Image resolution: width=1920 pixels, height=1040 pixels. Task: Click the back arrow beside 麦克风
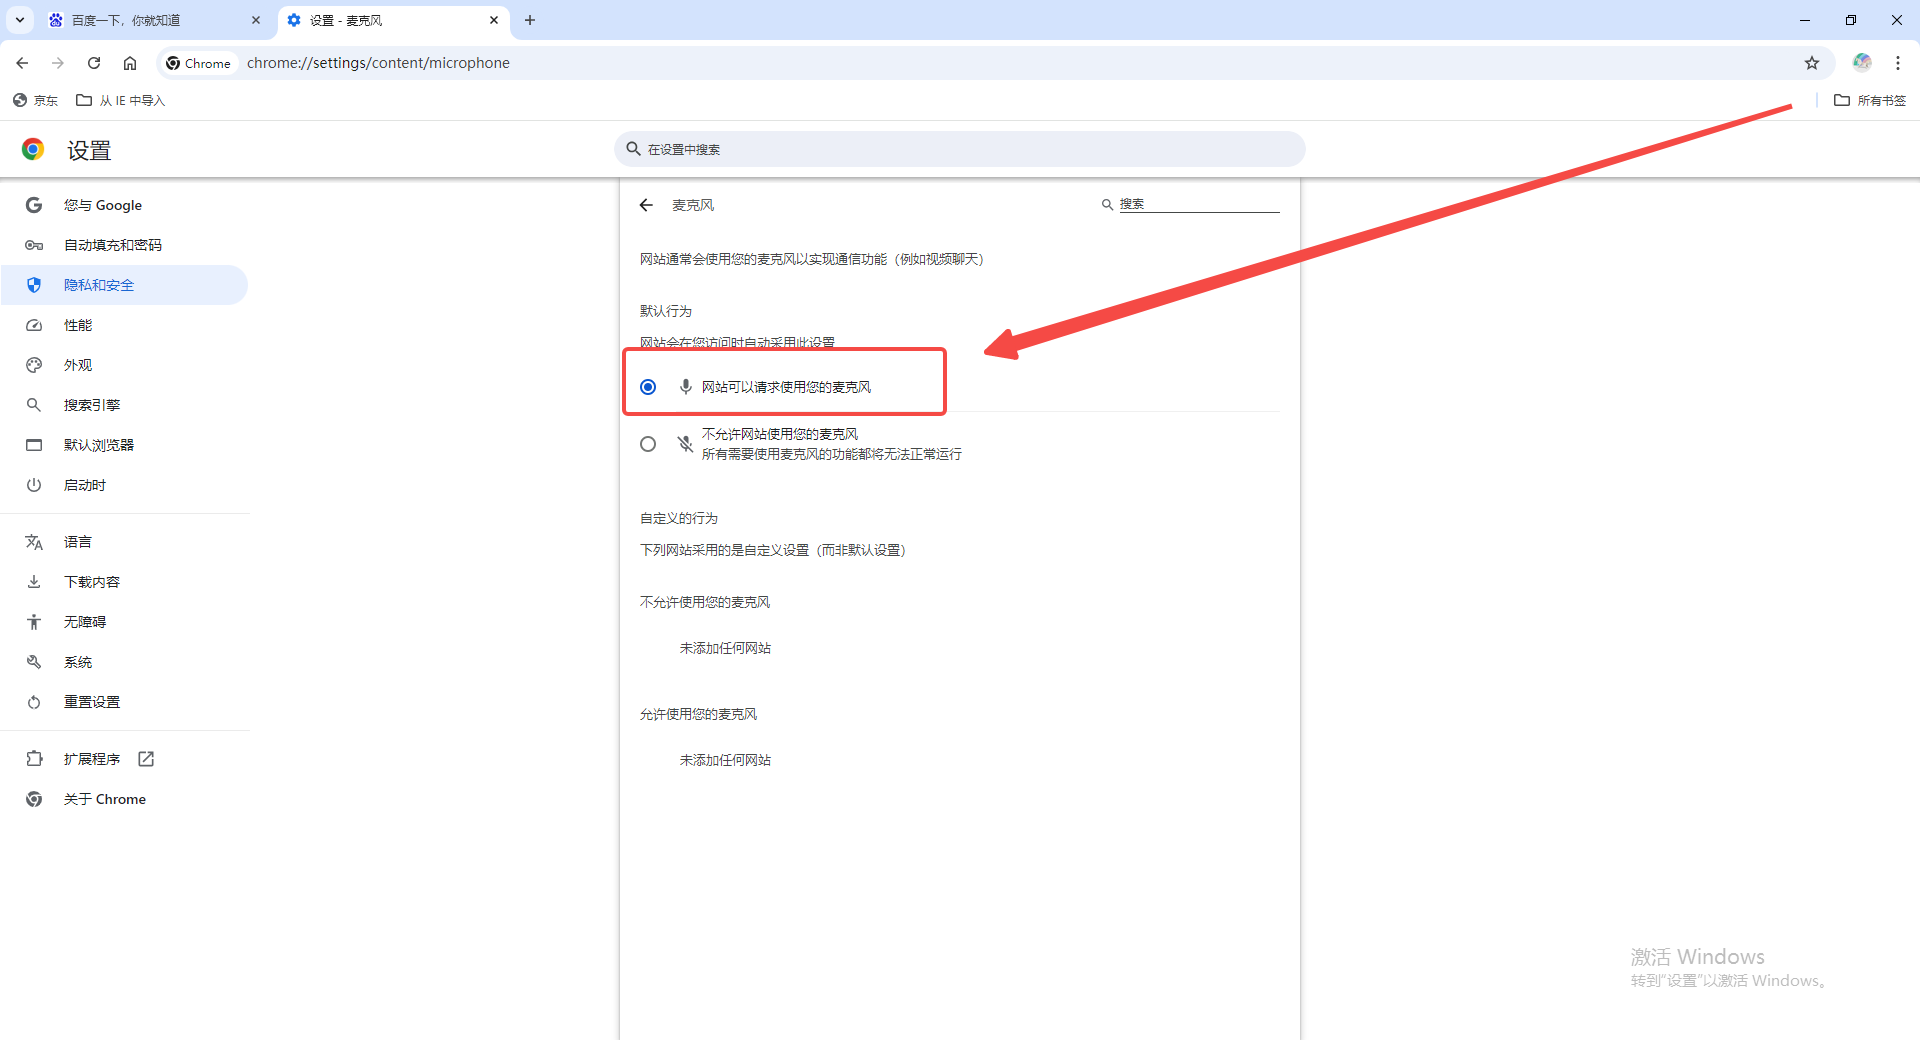pyautogui.click(x=646, y=205)
